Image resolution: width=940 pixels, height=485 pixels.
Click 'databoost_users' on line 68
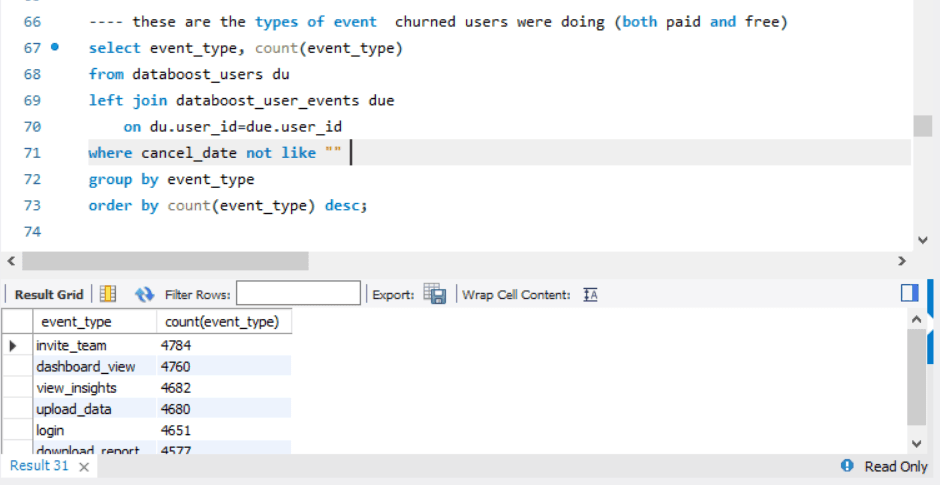pyautogui.click(x=197, y=74)
